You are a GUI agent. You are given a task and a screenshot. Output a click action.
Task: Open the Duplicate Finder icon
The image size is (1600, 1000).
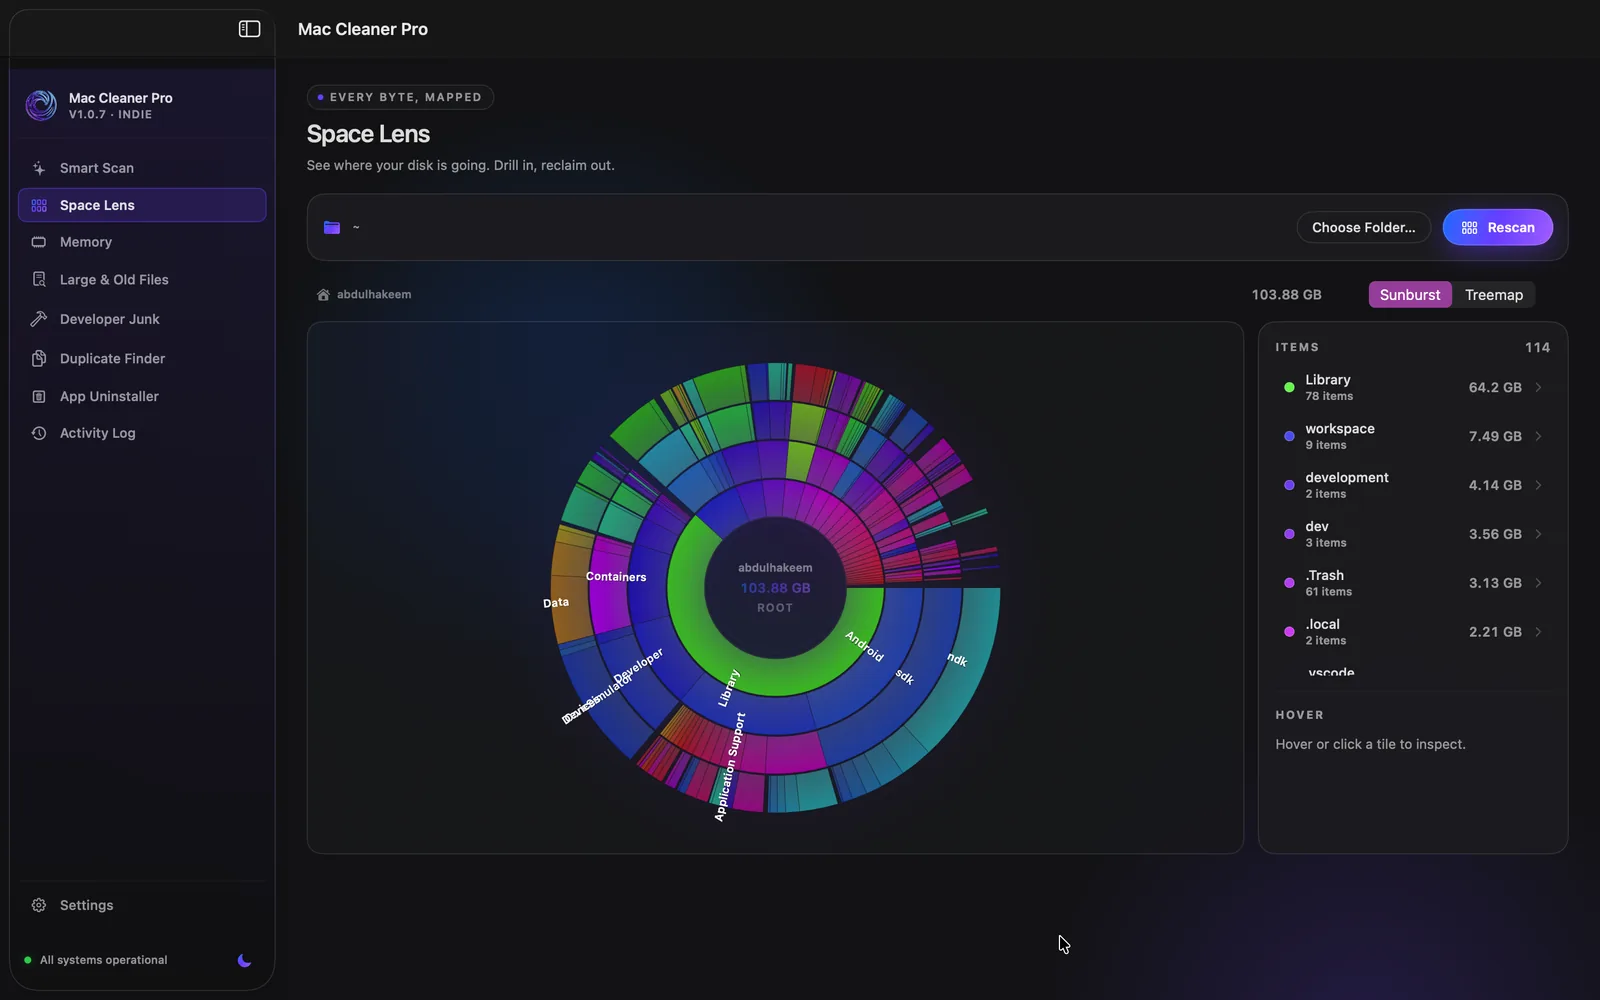tap(39, 358)
